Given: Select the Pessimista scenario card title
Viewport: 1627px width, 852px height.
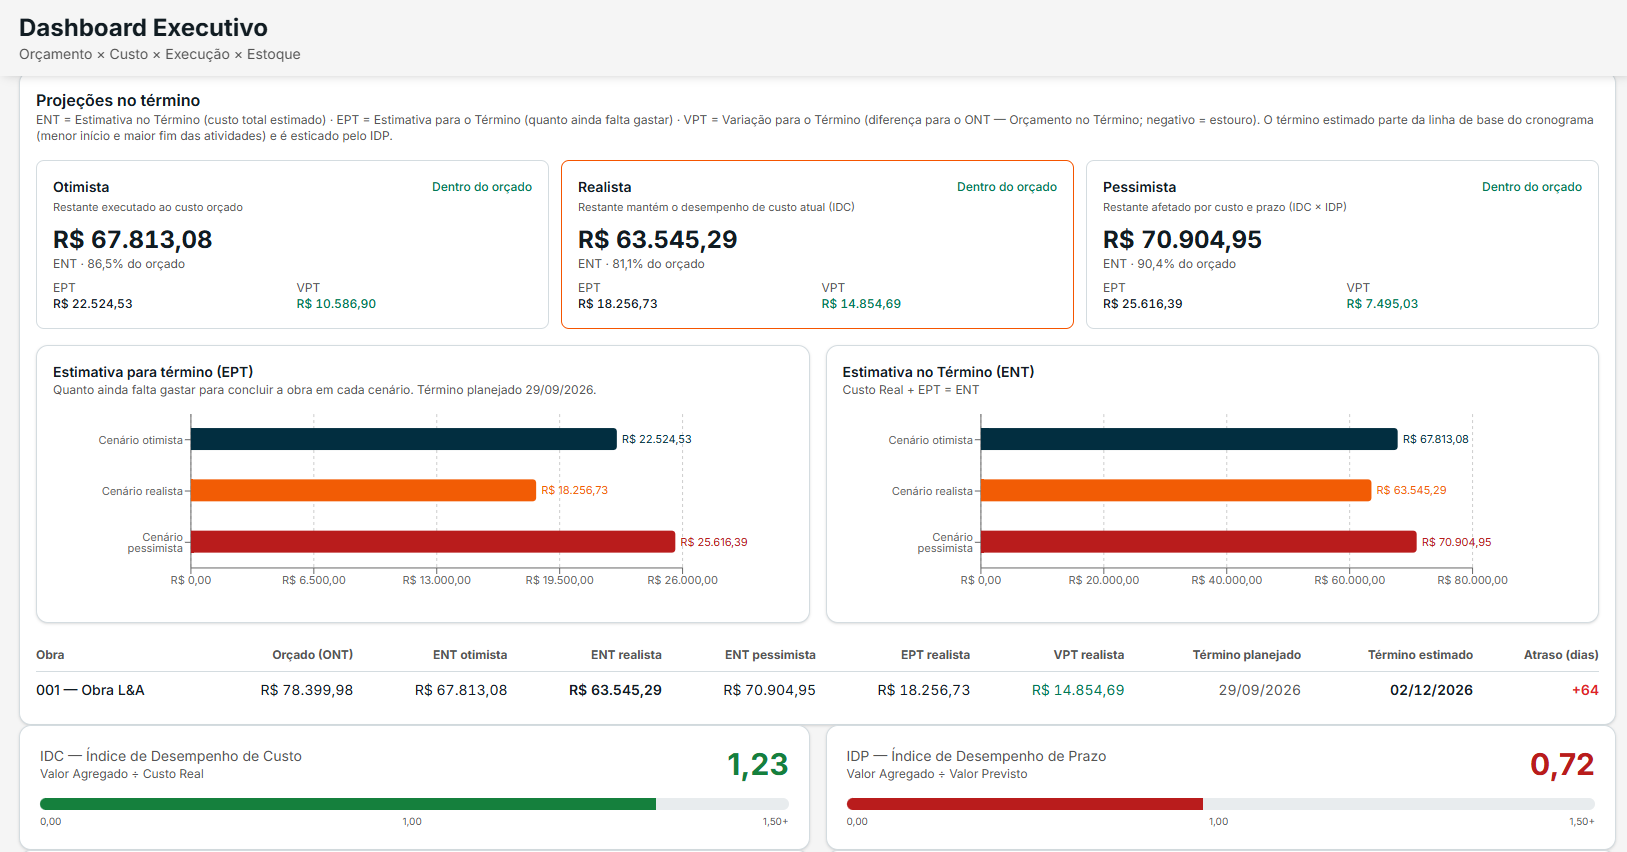Looking at the screenshot, I should pyautogui.click(x=1140, y=187).
